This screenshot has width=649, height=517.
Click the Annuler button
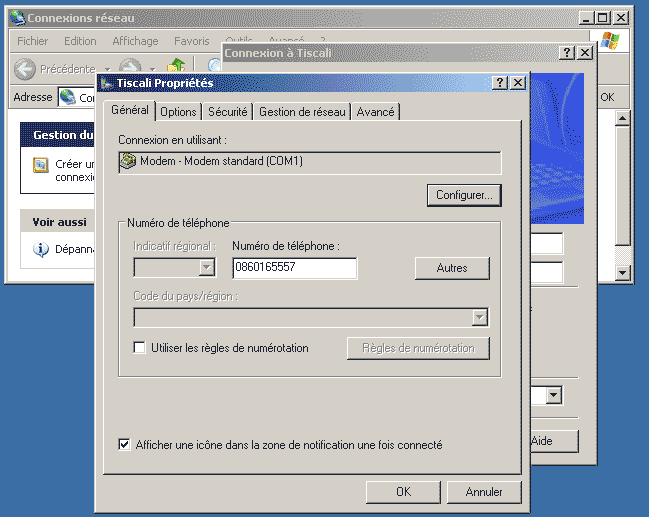click(484, 492)
